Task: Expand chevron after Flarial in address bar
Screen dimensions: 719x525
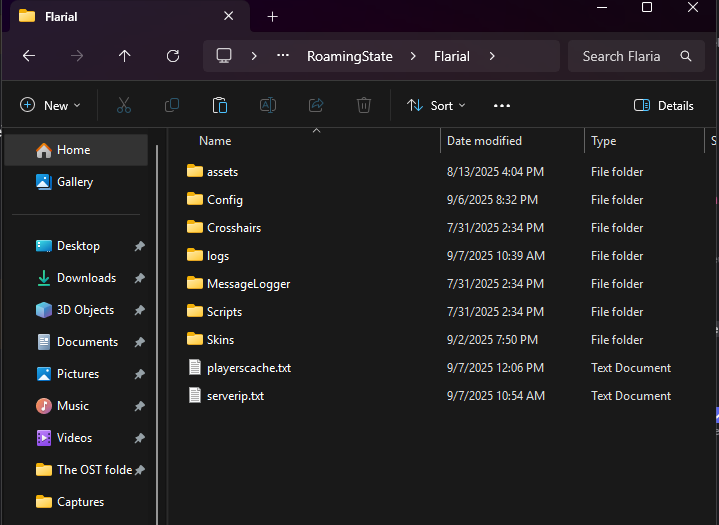Action: click(x=492, y=56)
